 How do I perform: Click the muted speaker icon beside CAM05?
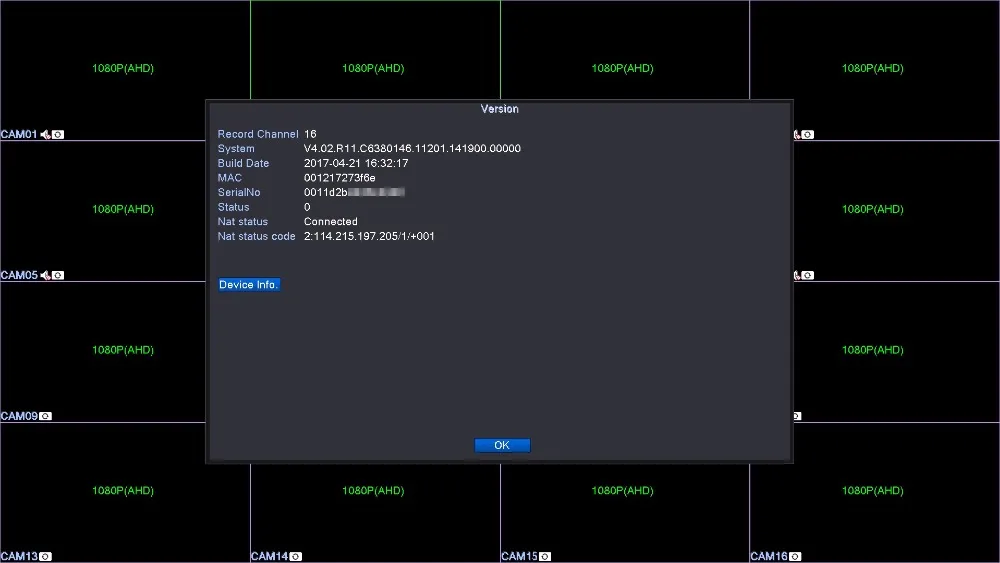click(45, 275)
